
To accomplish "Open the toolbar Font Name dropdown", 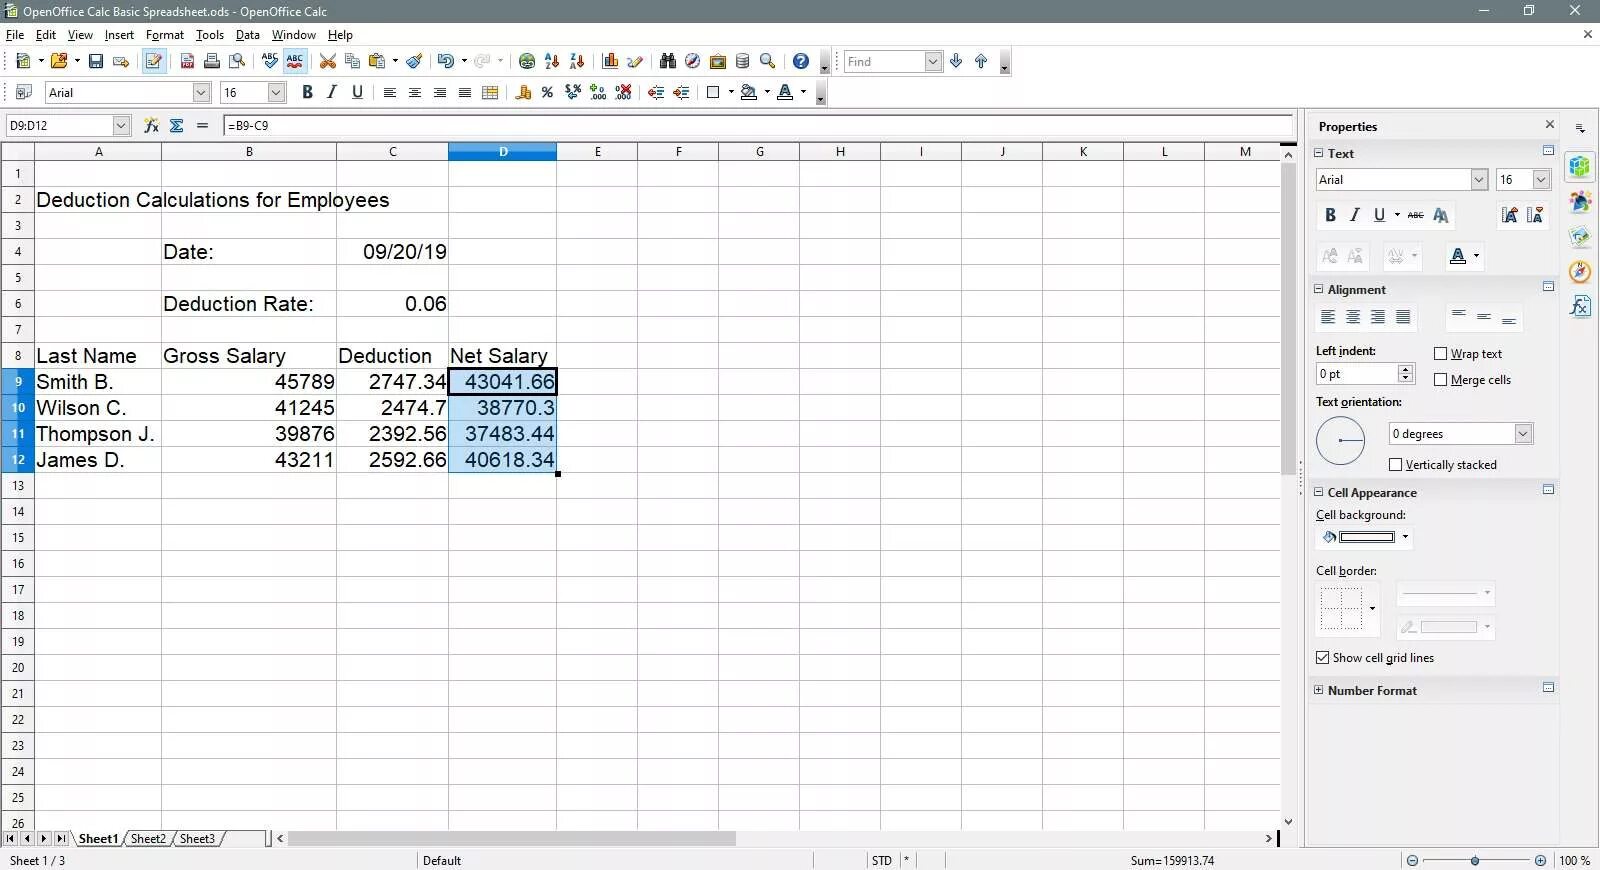I will (x=201, y=92).
